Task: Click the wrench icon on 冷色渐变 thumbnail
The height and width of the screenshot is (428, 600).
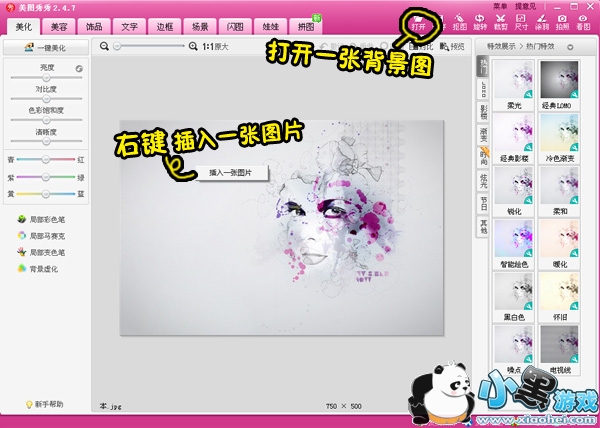Action: click(574, 147)
